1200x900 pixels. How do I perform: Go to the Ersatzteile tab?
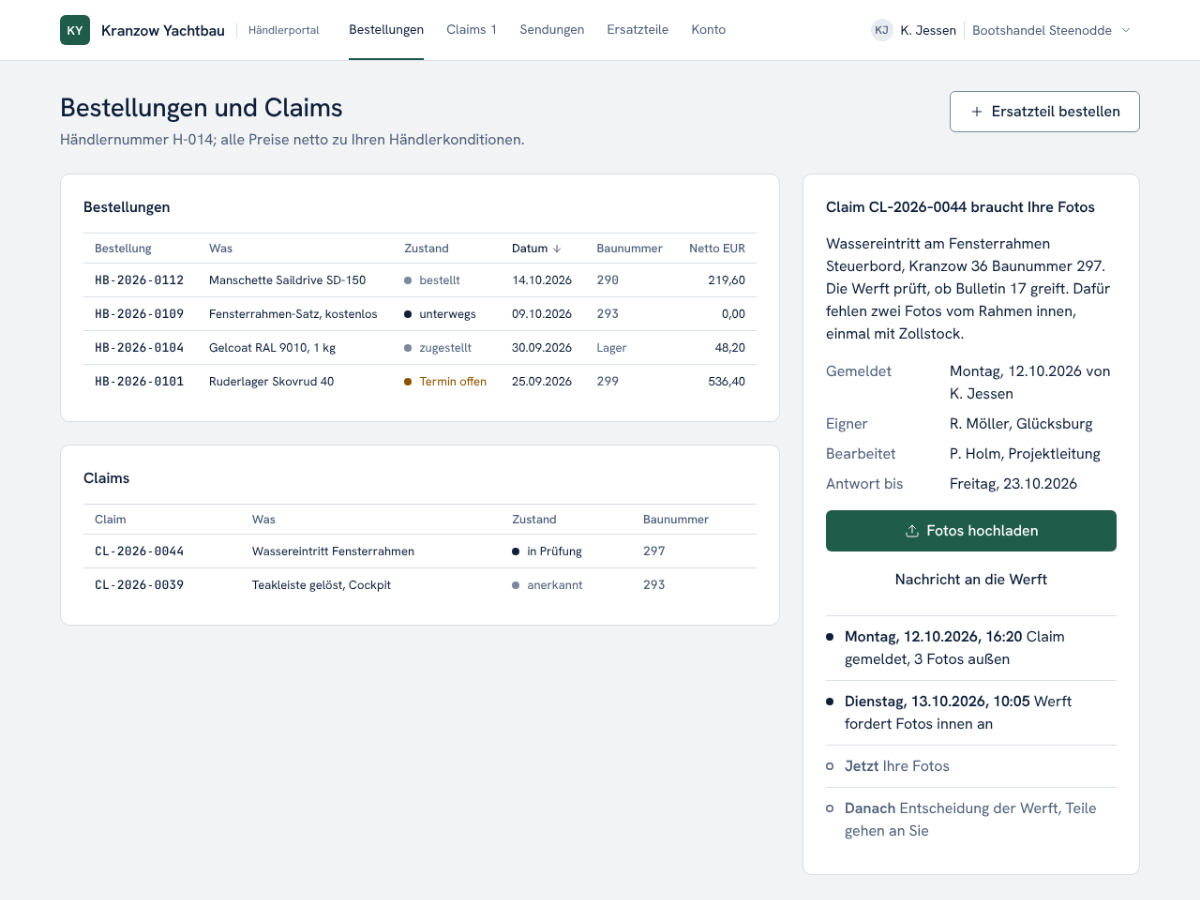[638, 30]
